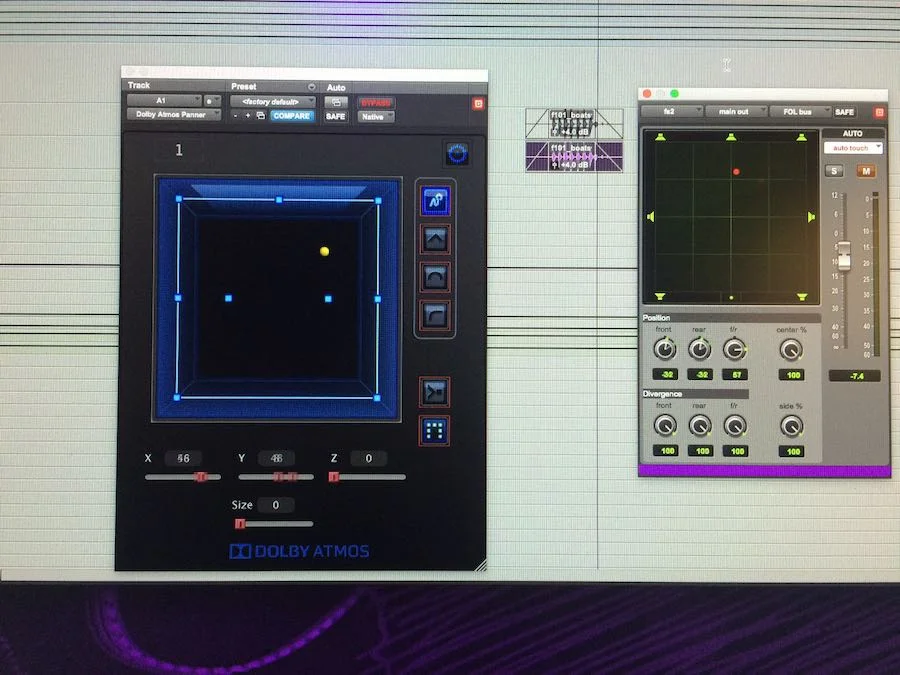Toggle the M mute button

[866, 171]
